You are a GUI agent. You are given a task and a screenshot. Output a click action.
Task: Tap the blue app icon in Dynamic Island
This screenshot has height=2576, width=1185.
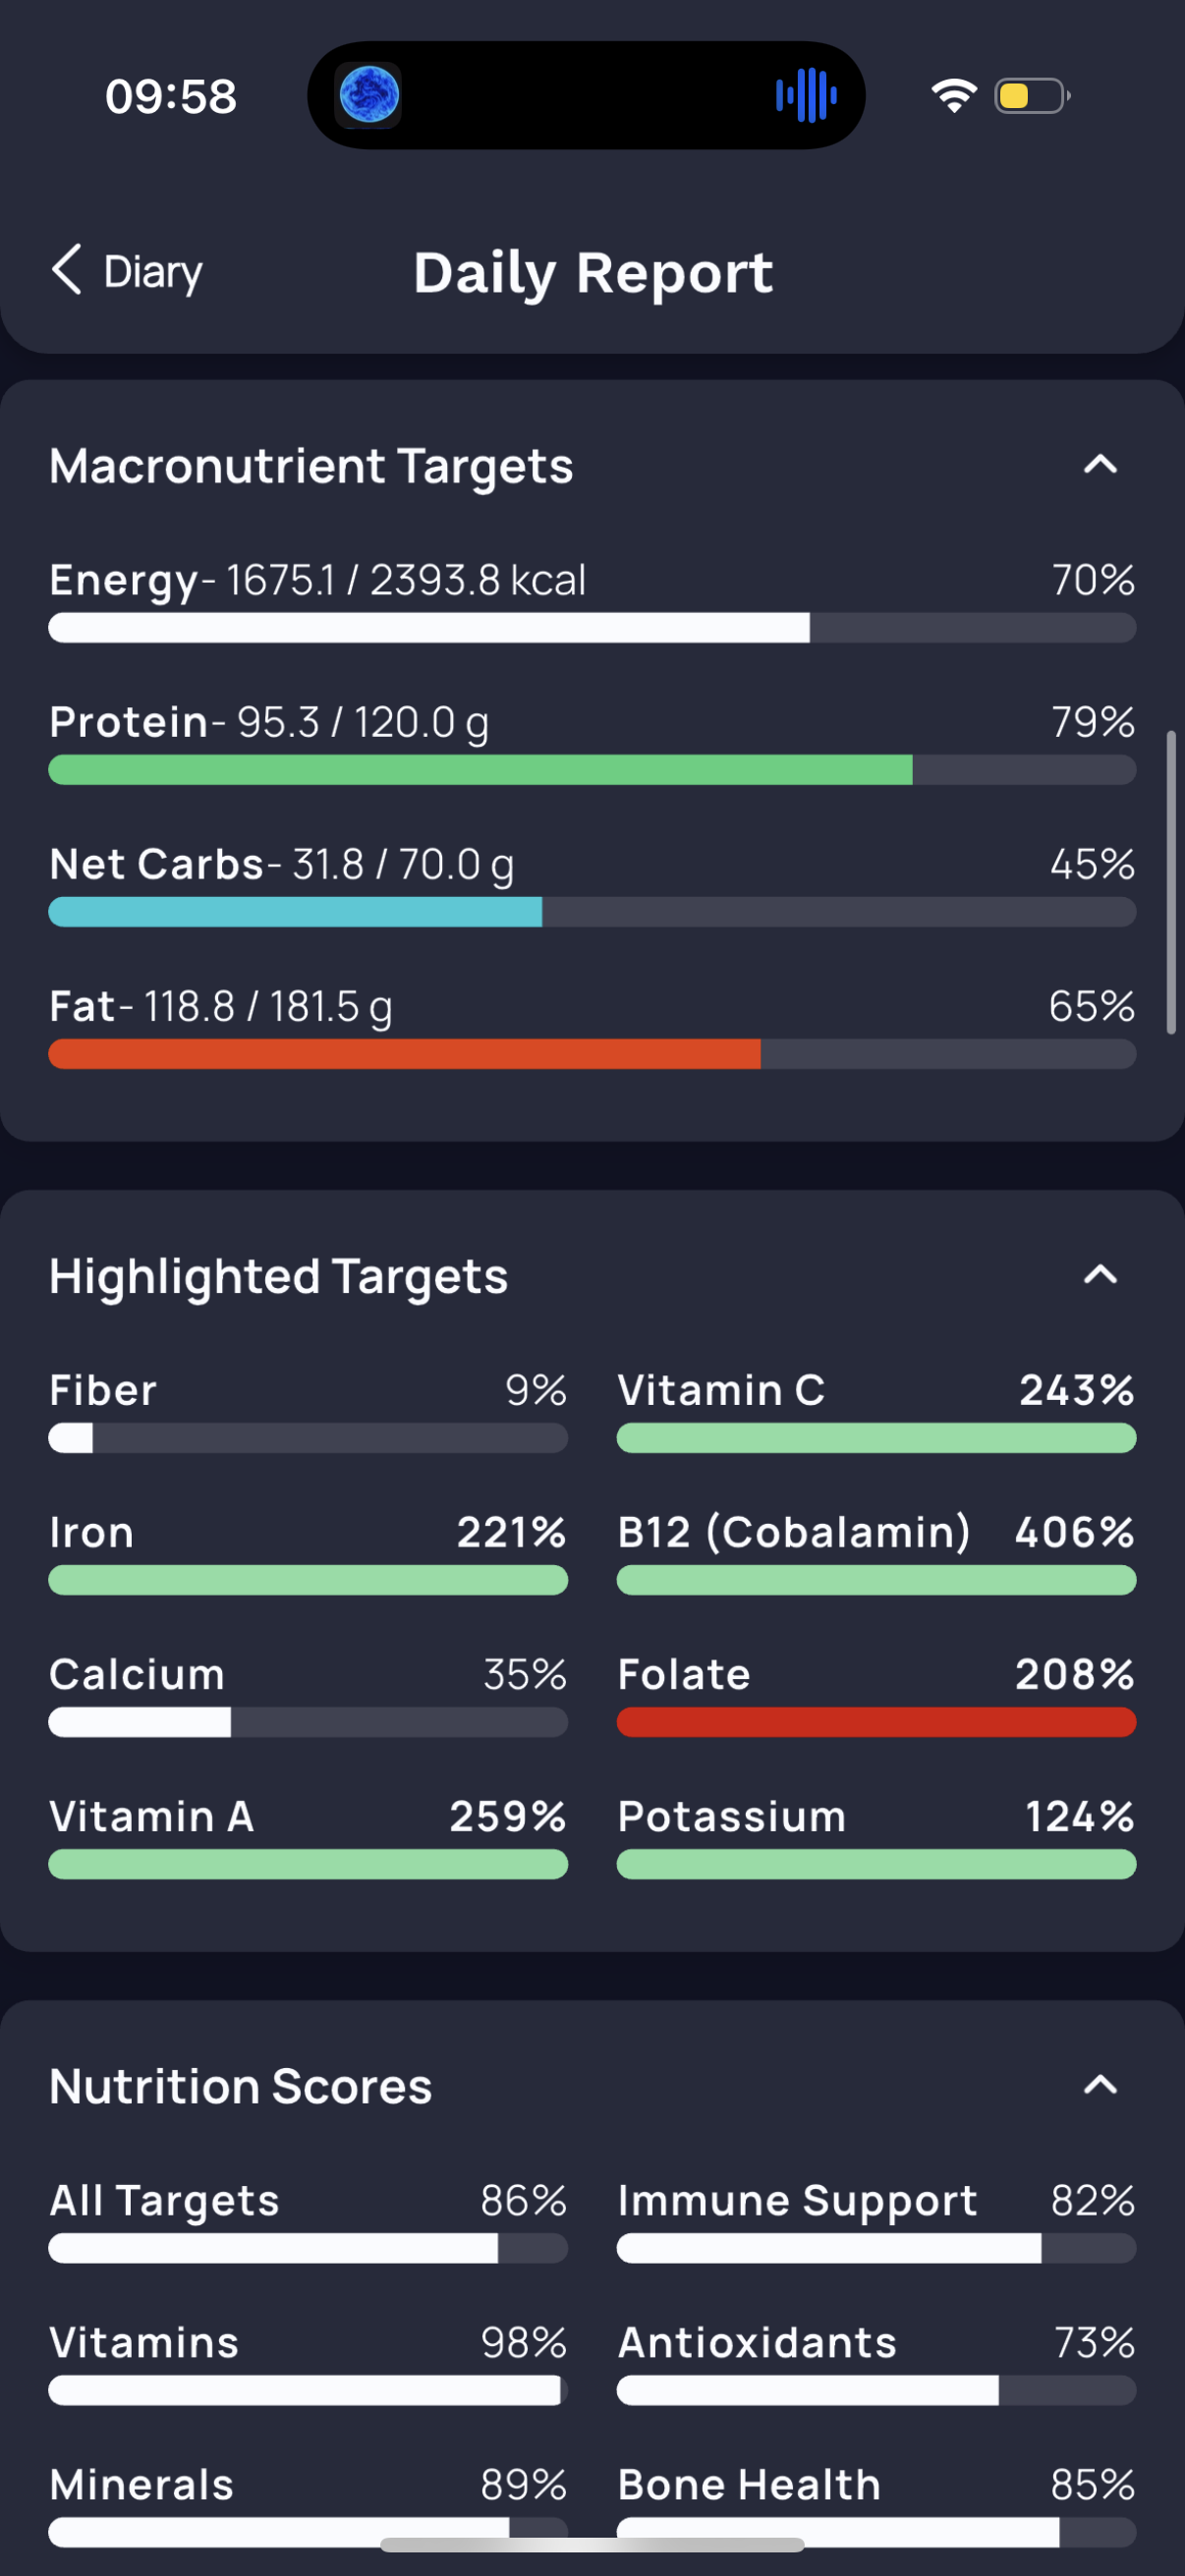point(369,96)
